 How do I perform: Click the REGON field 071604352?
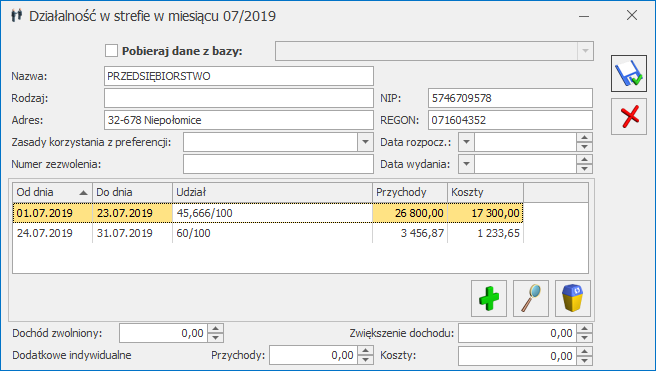point(510,120)
